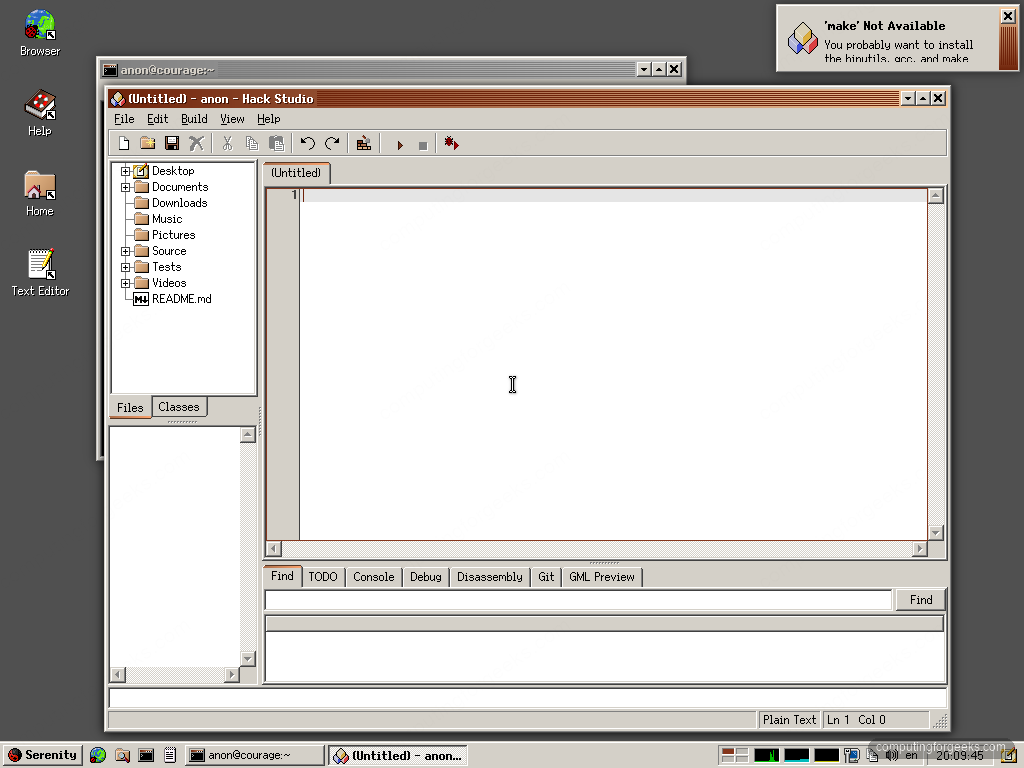
Task: Launch the Text Editor desktop shortcut
Action: point(40,272)
